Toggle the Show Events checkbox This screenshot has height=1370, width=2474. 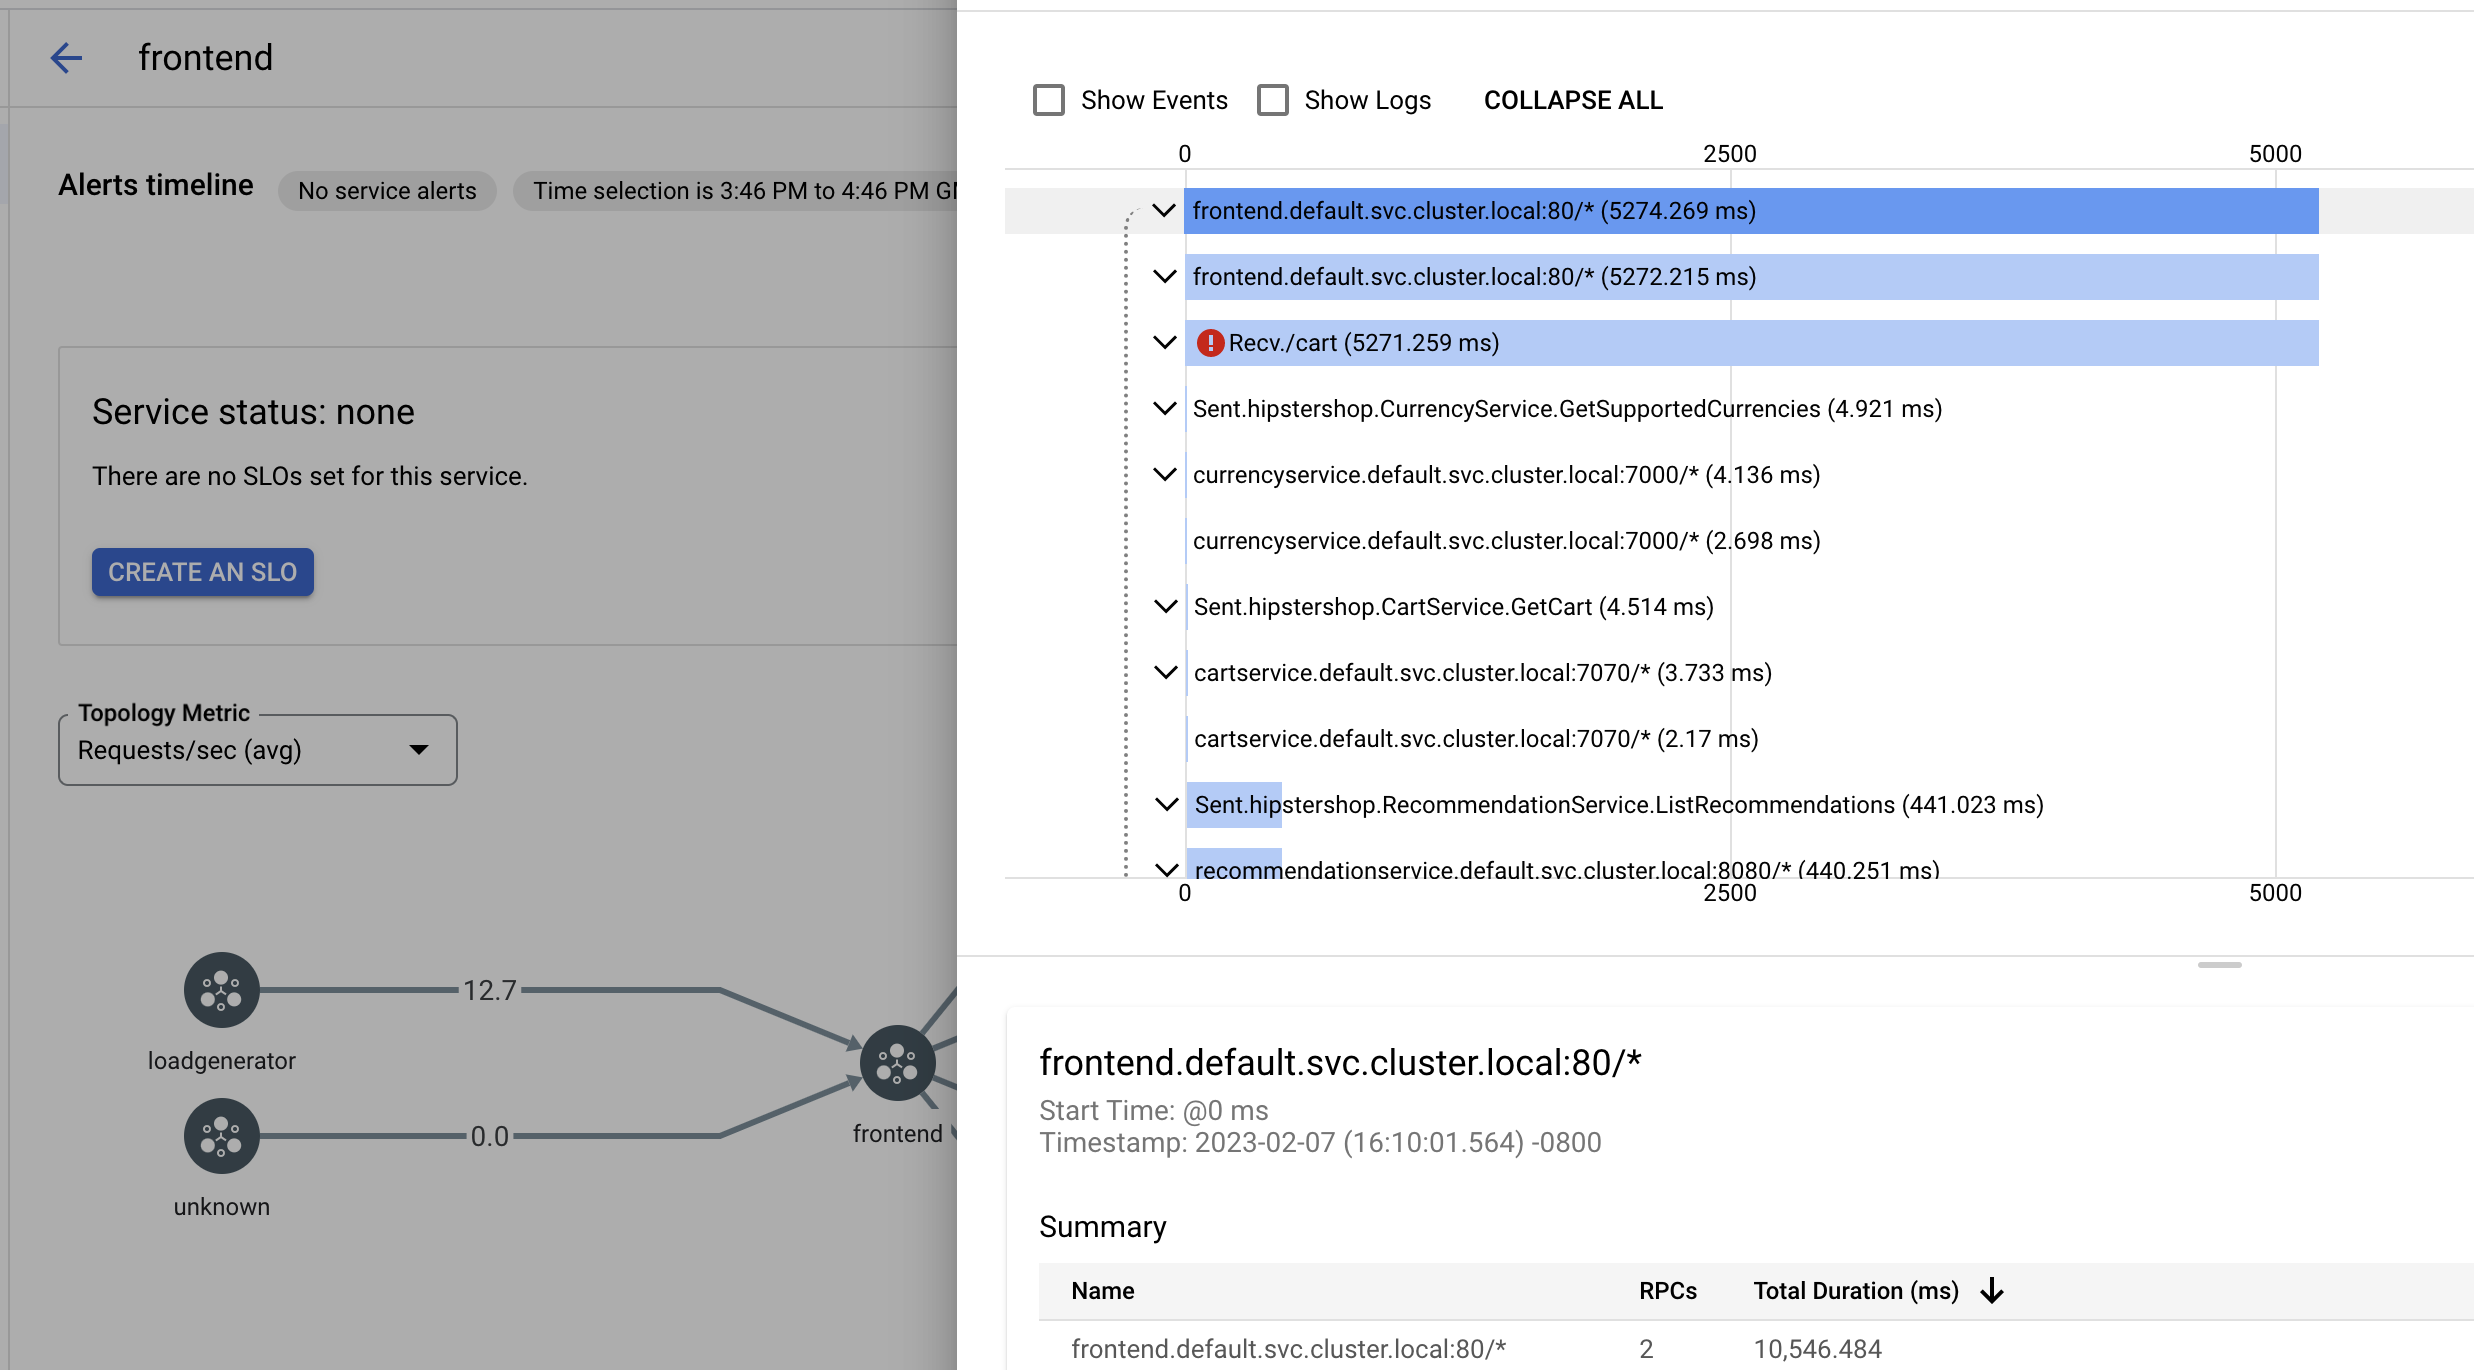coord(1047,100)
